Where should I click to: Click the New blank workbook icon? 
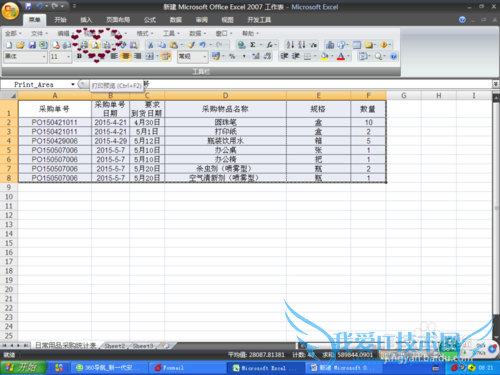(x=9, y=45)
